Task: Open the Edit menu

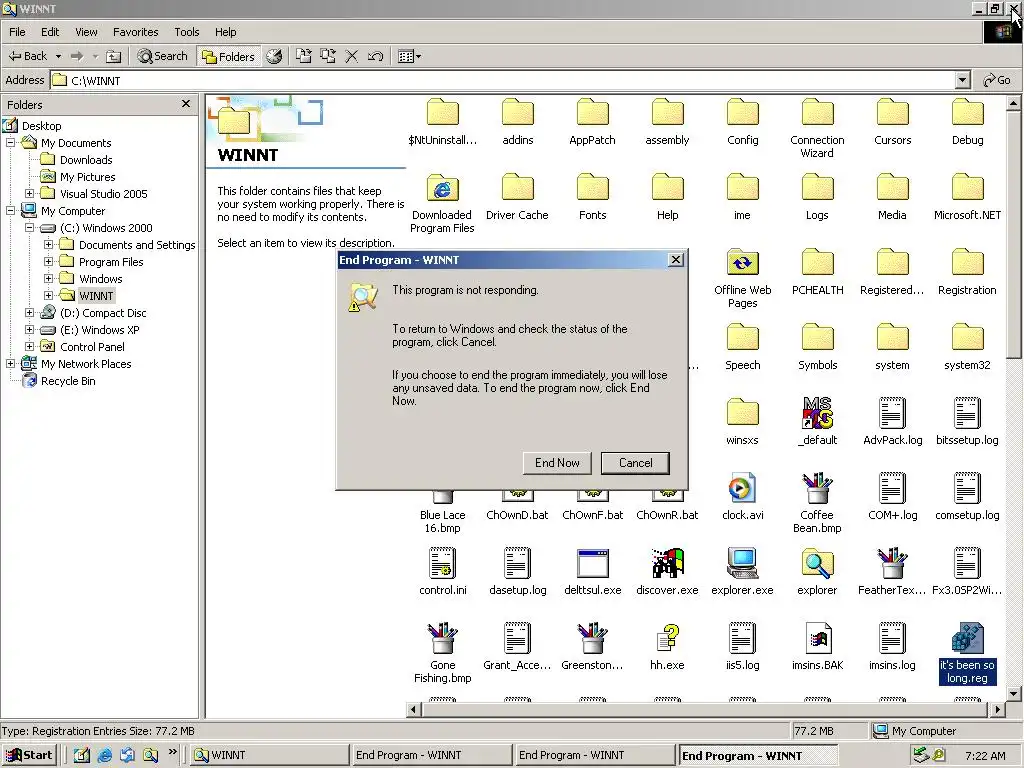Action: [x=50, y=32]
